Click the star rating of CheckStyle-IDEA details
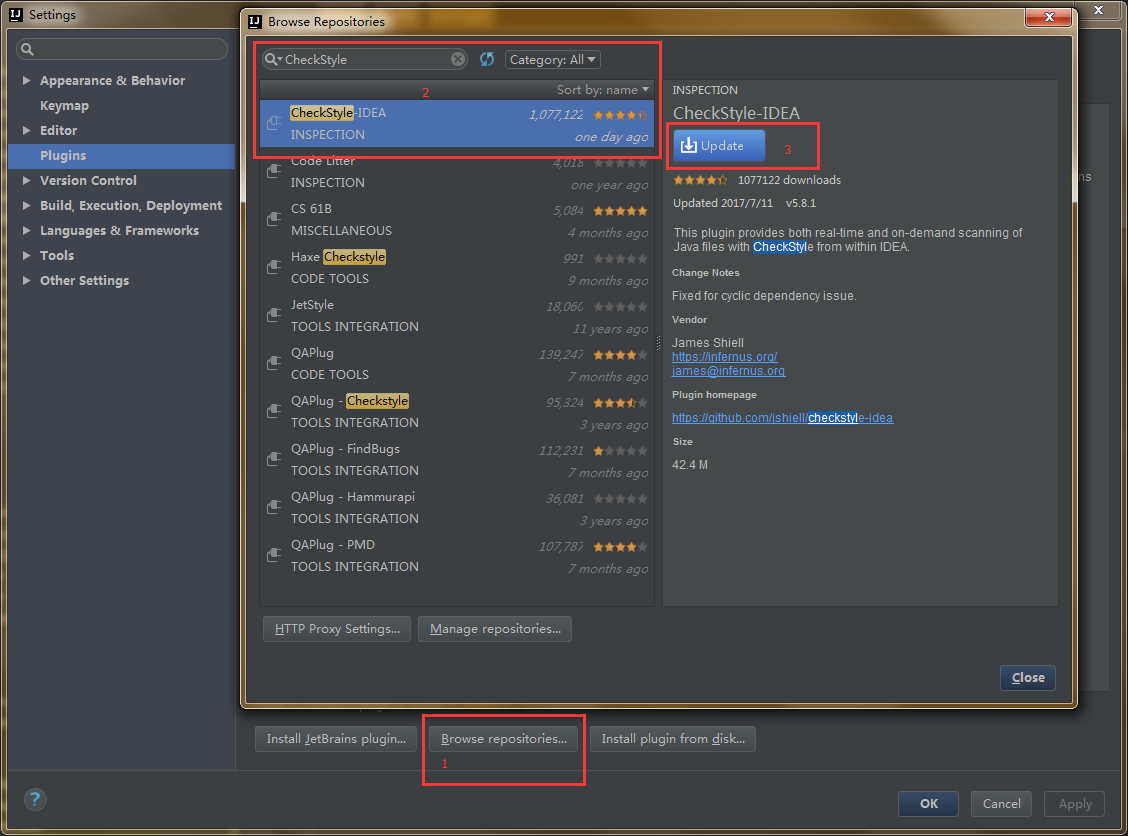Screen dimensions: 1128x836 700,180
